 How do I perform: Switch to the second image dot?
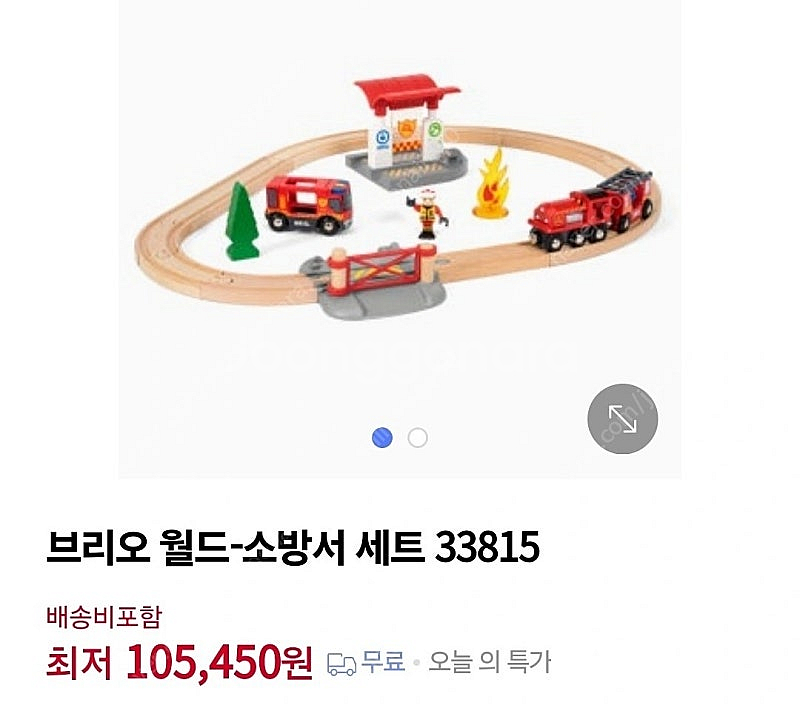point(417,438)
